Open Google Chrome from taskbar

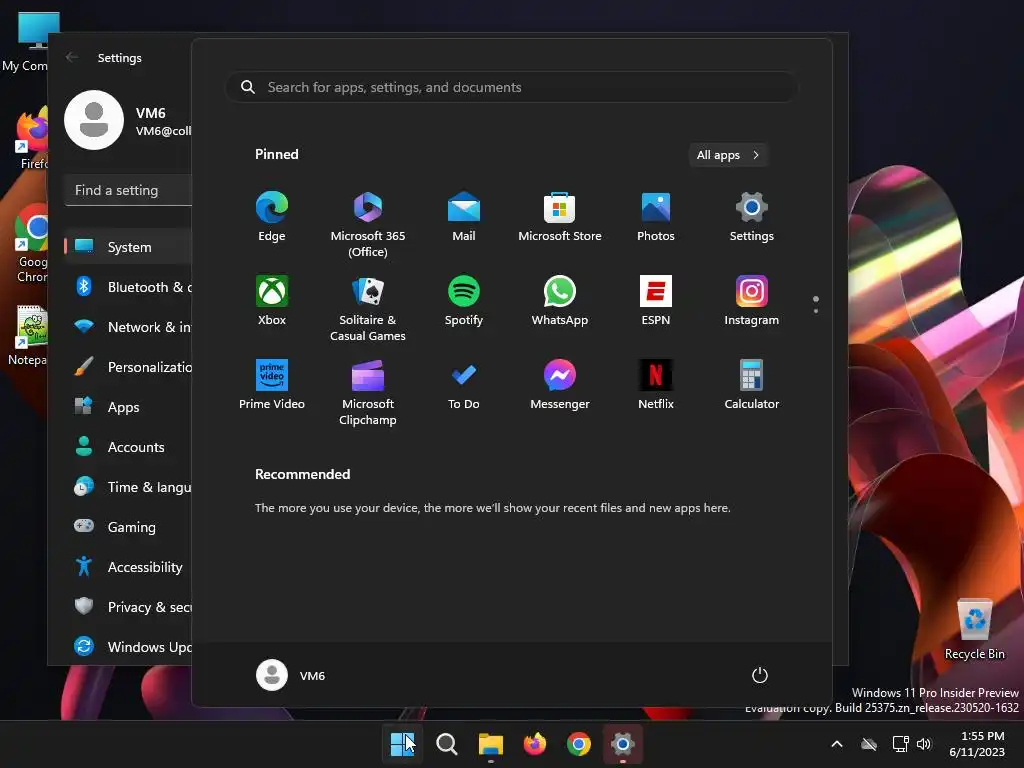[579, 744]
